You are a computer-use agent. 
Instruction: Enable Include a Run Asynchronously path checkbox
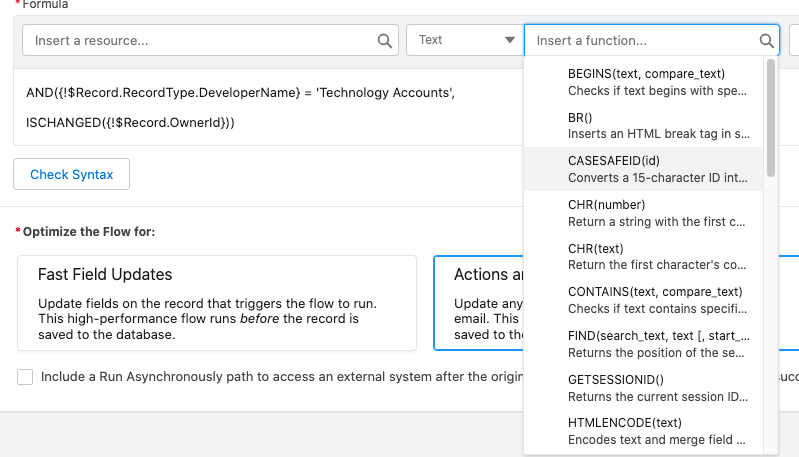25,378
